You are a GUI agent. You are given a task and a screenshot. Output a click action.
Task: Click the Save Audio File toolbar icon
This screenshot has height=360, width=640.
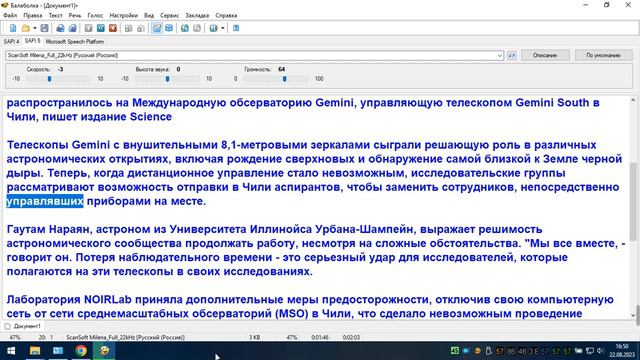60,28
